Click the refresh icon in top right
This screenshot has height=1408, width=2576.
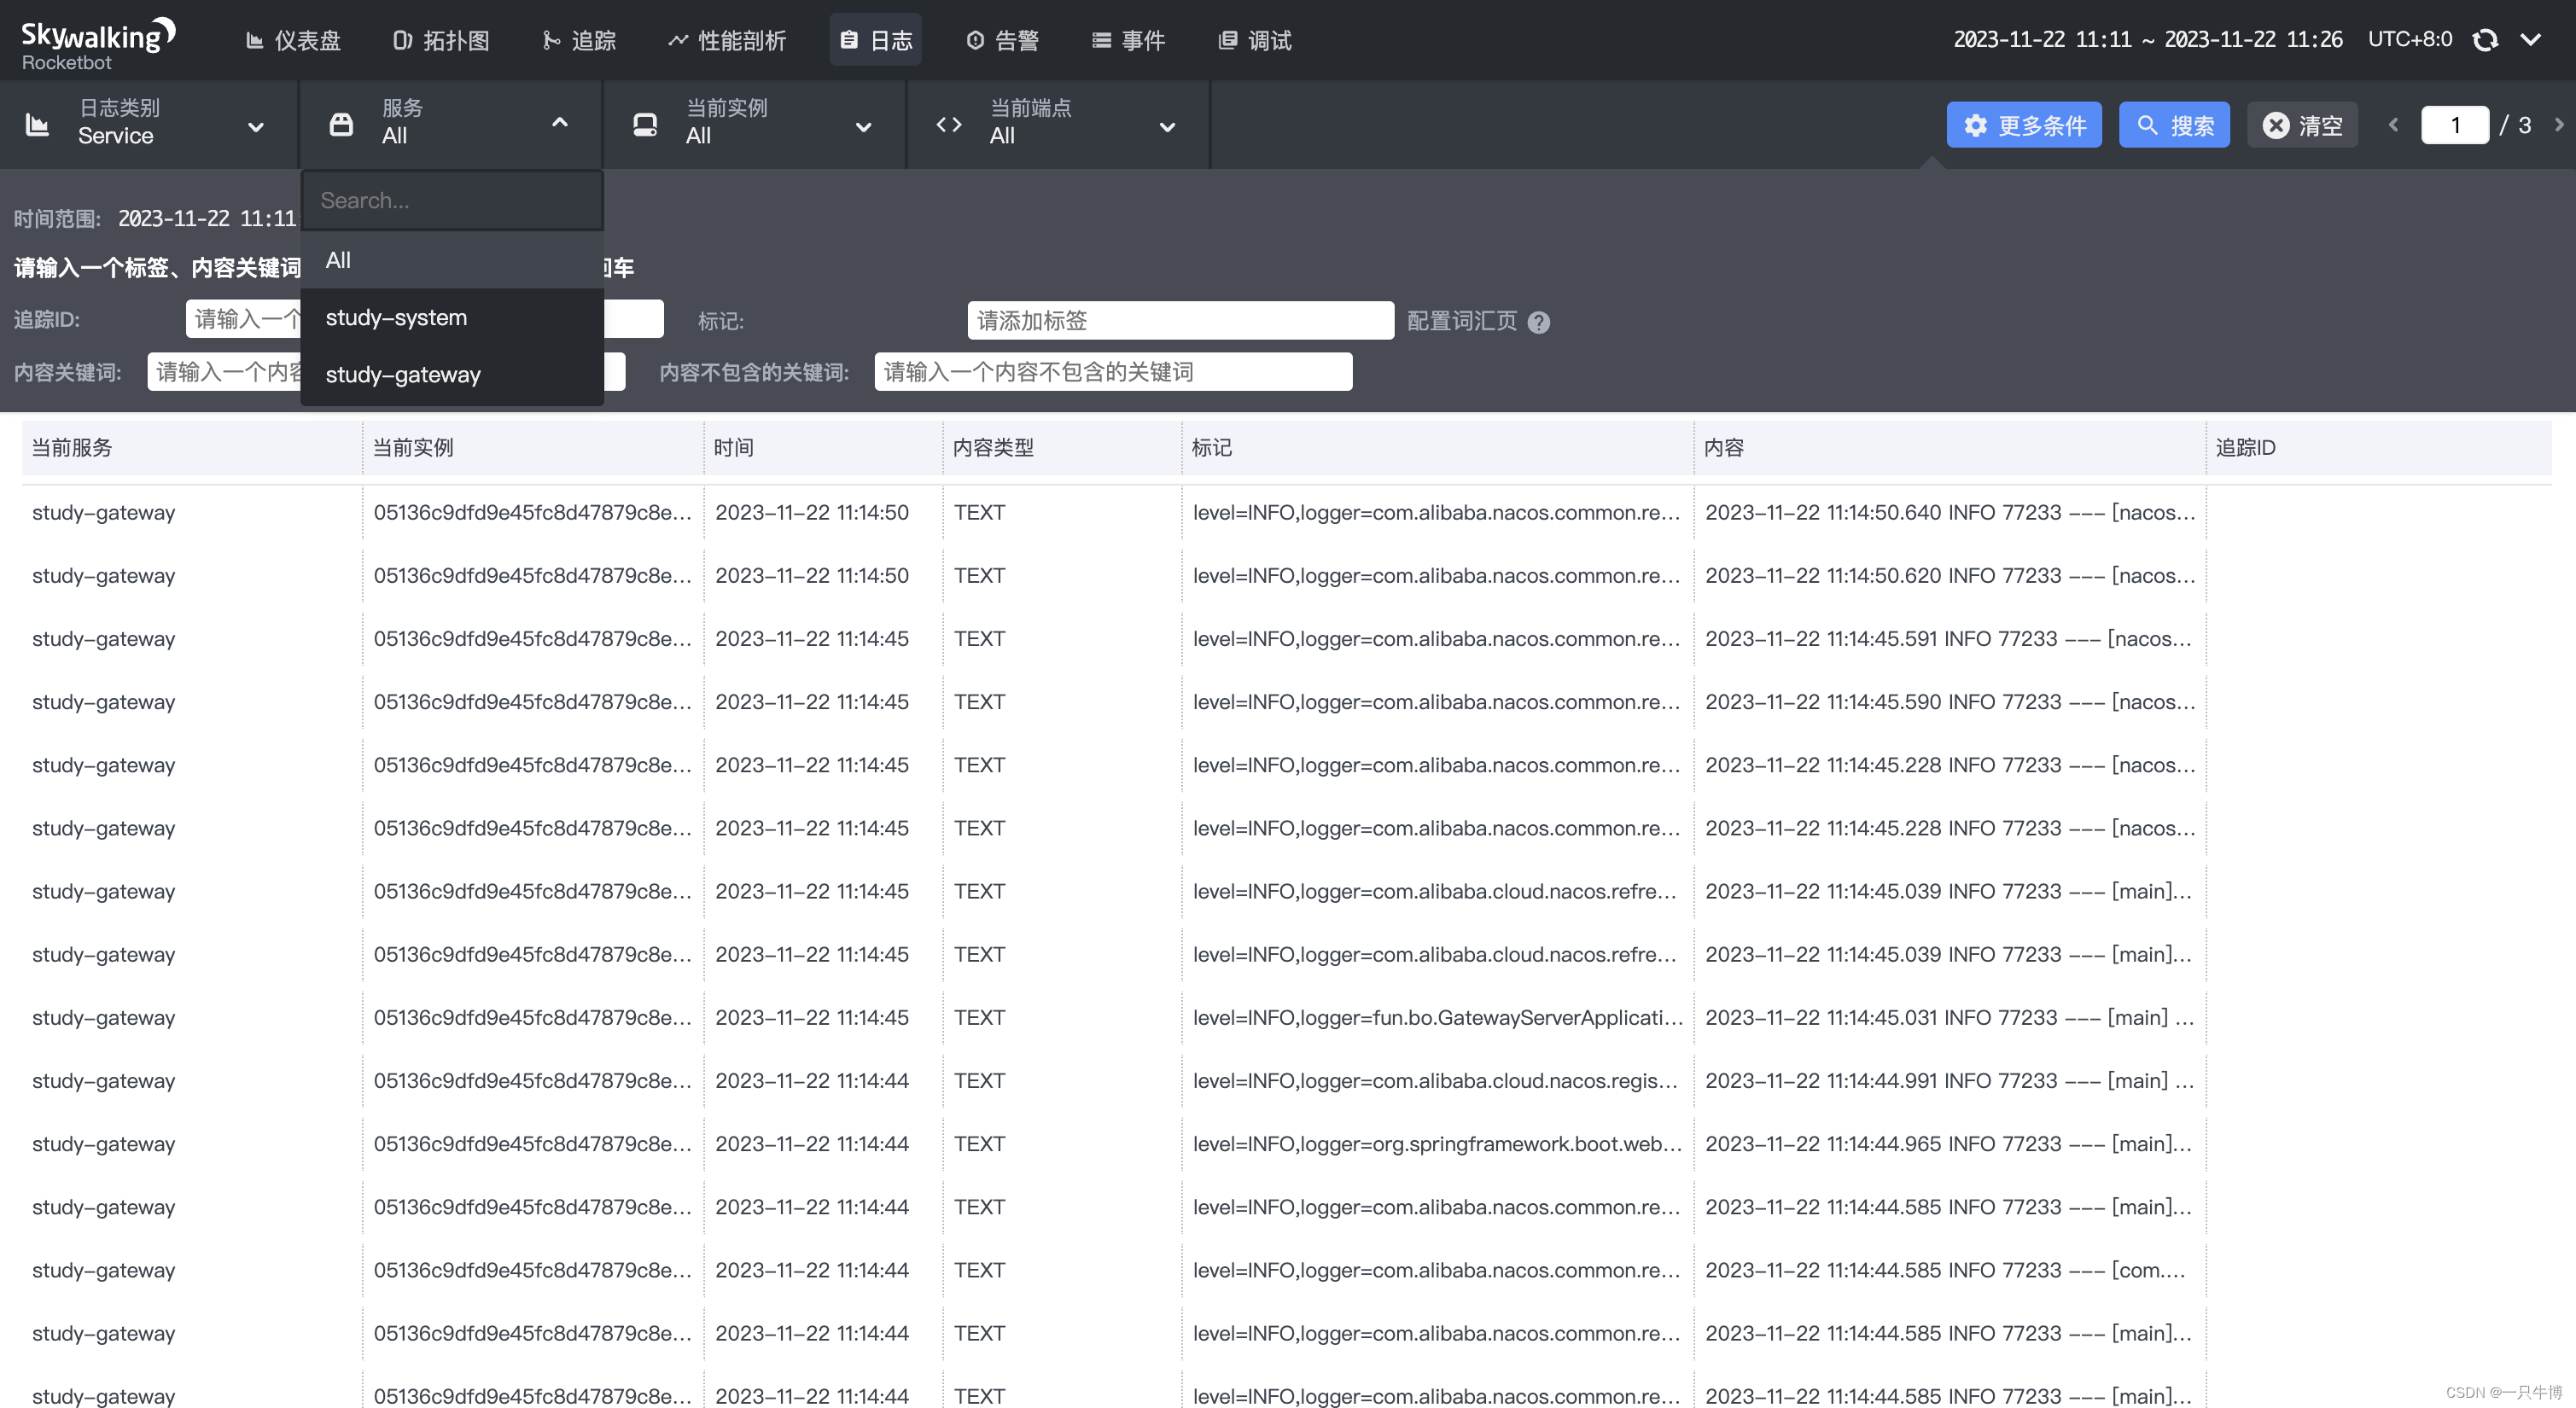pyautogui.click(x=2486, y=40)
